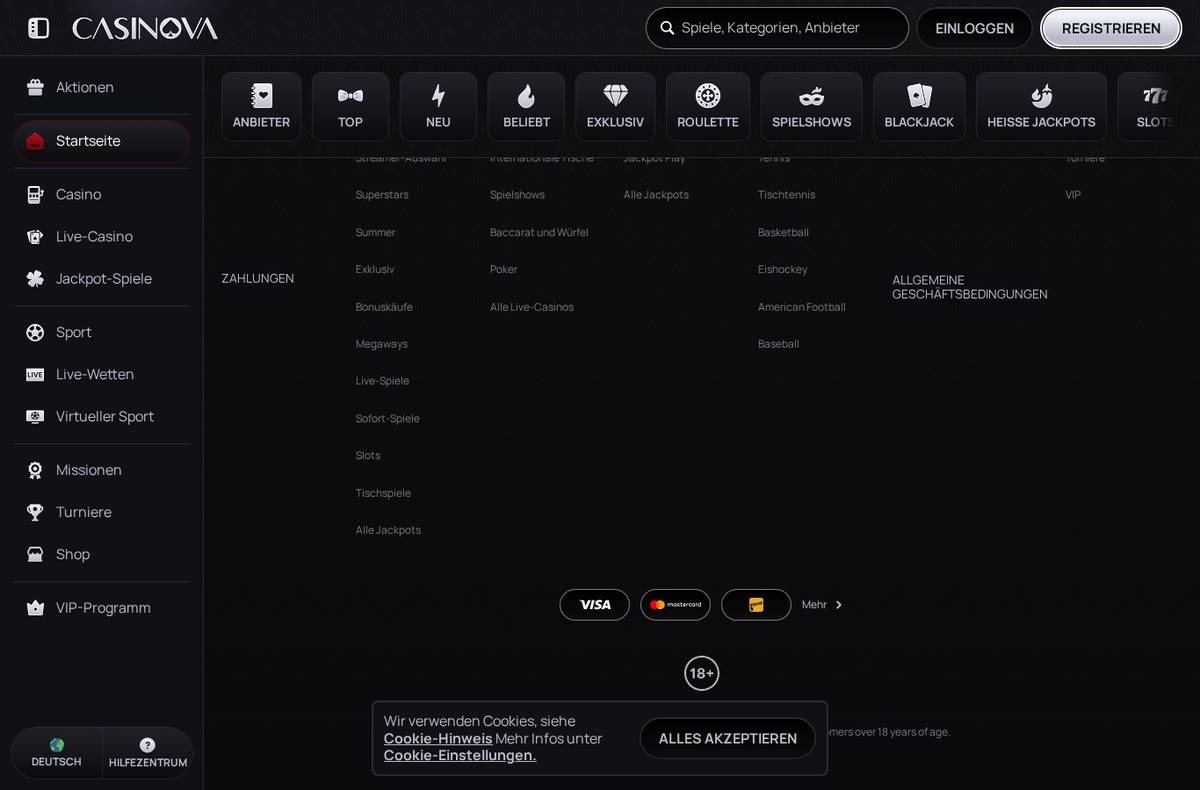Click the Summer footer link
This screenshot has width=1200, height=790.
pyautogui.click(x=376, y=232)
